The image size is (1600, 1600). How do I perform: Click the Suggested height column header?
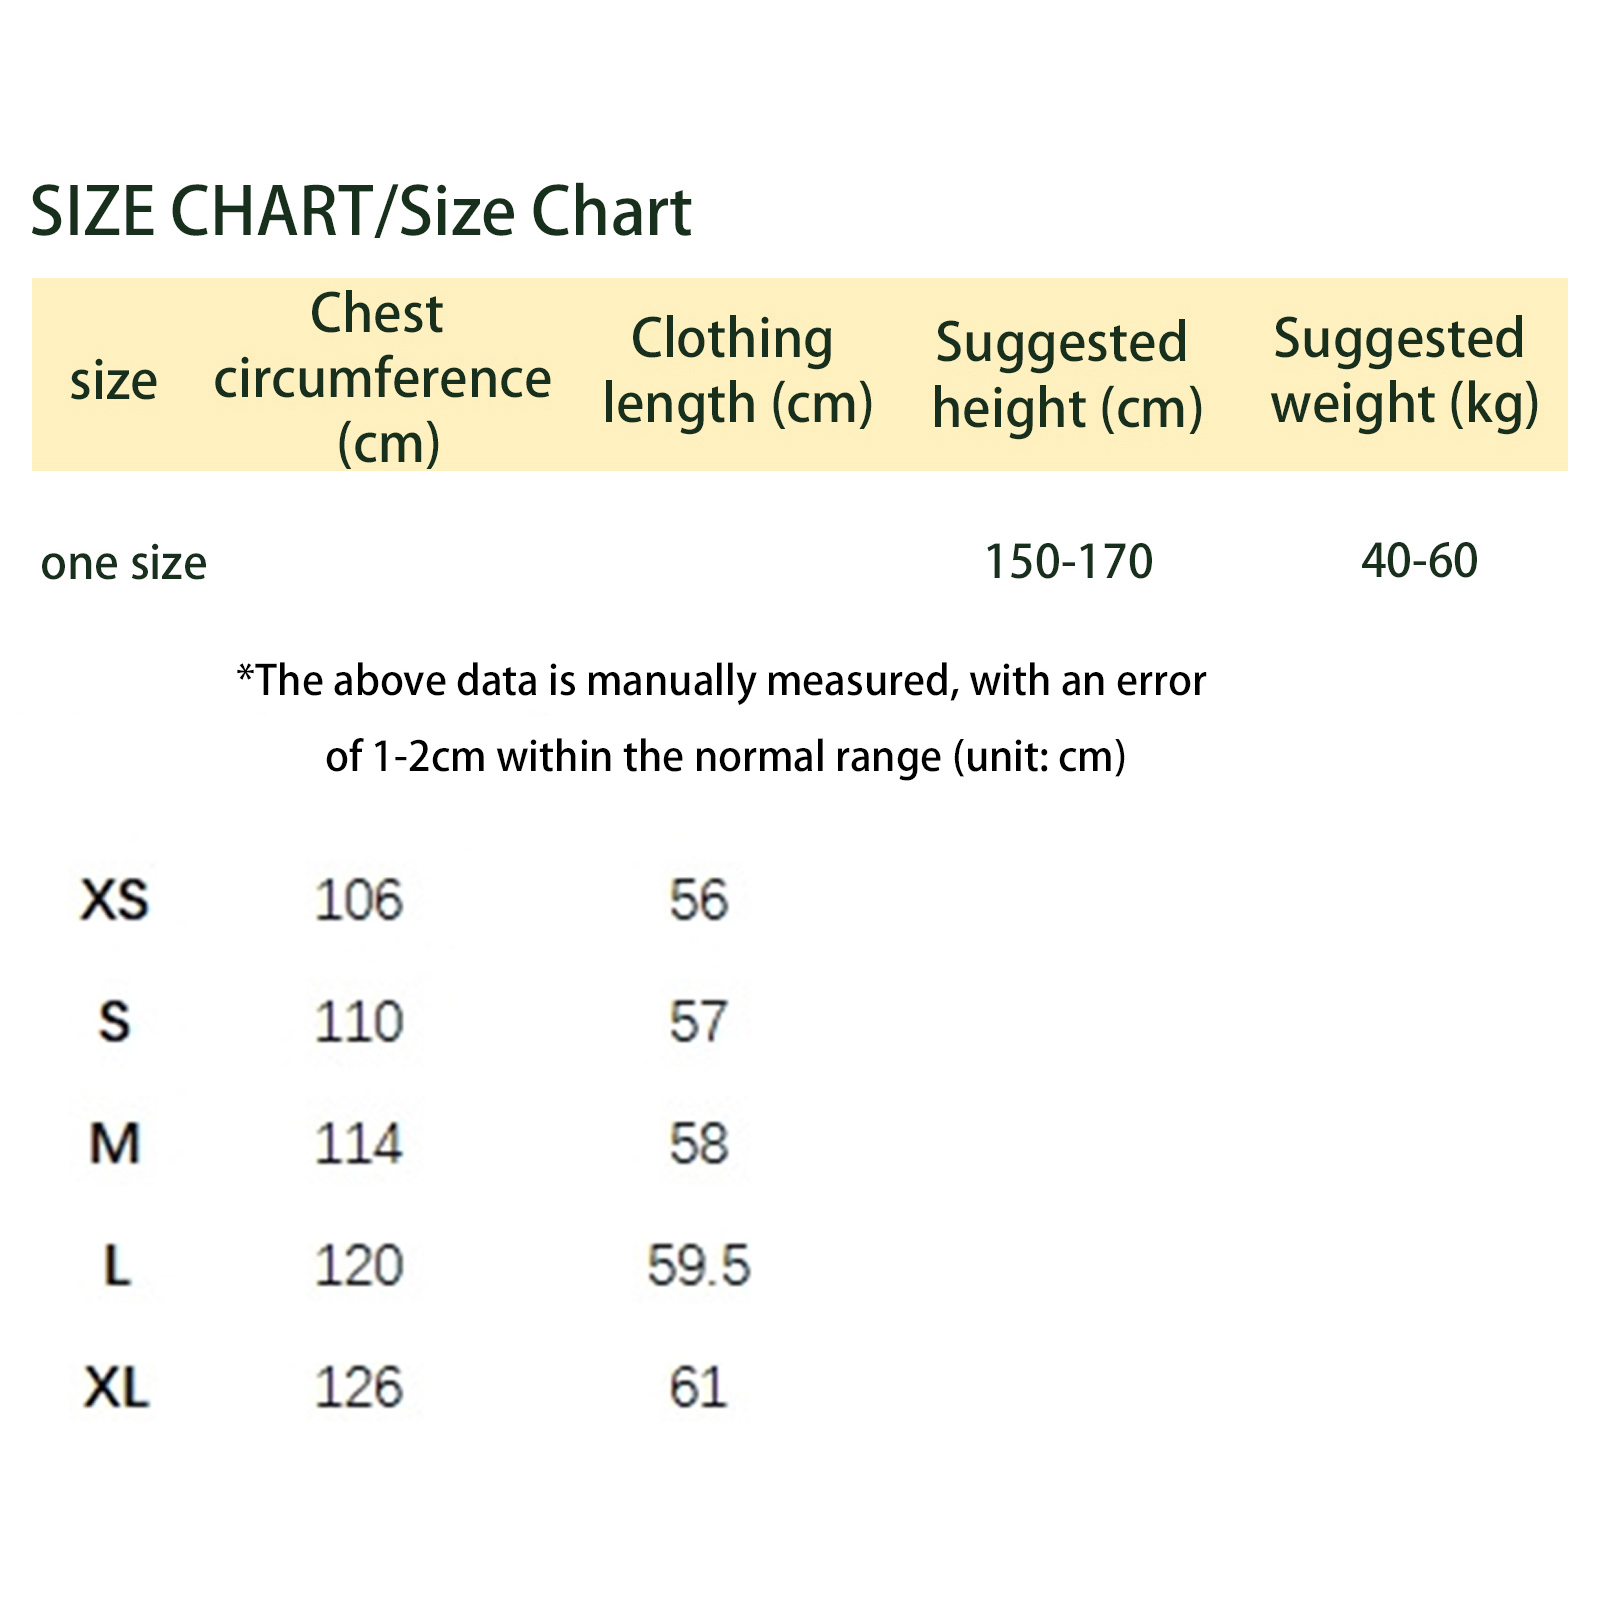1066,376
